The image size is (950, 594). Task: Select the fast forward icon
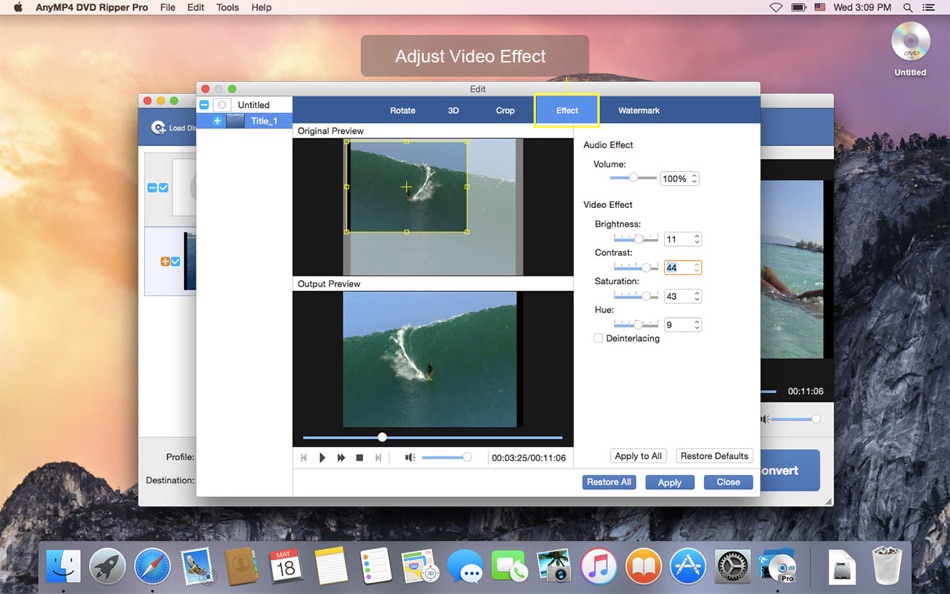341,457
